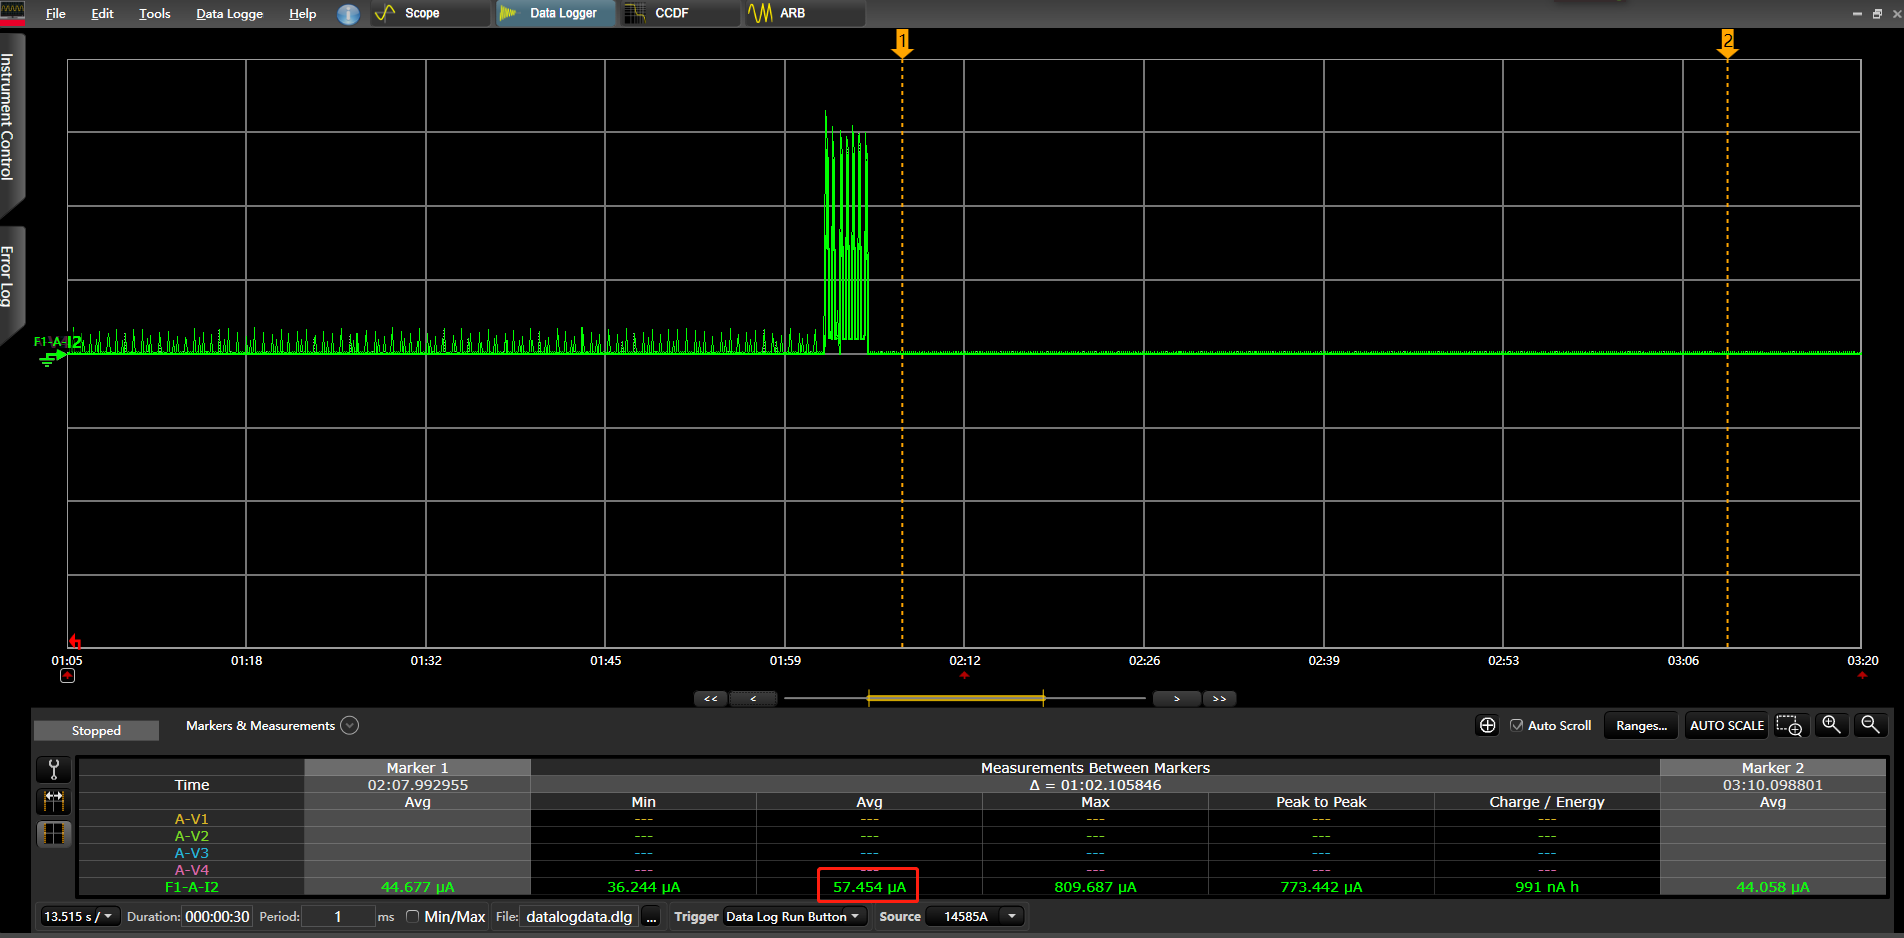Step back with the < button
The height and width of the screenshot is (938, 1904).
[x=753, y=699]
